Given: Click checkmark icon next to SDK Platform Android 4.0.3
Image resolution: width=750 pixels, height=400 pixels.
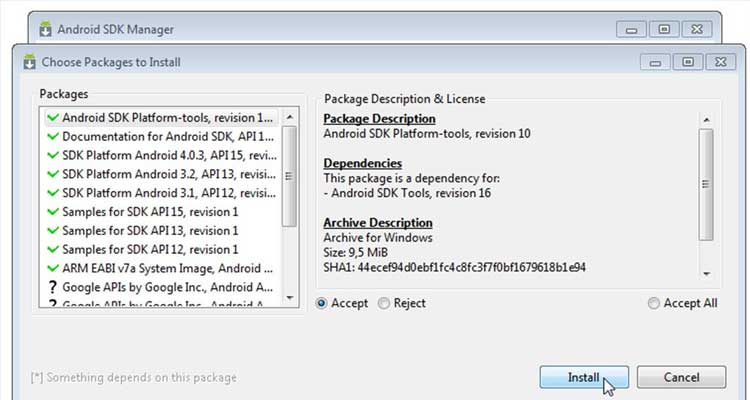Looking at the screenshot, I should click(x=53, y=156).
